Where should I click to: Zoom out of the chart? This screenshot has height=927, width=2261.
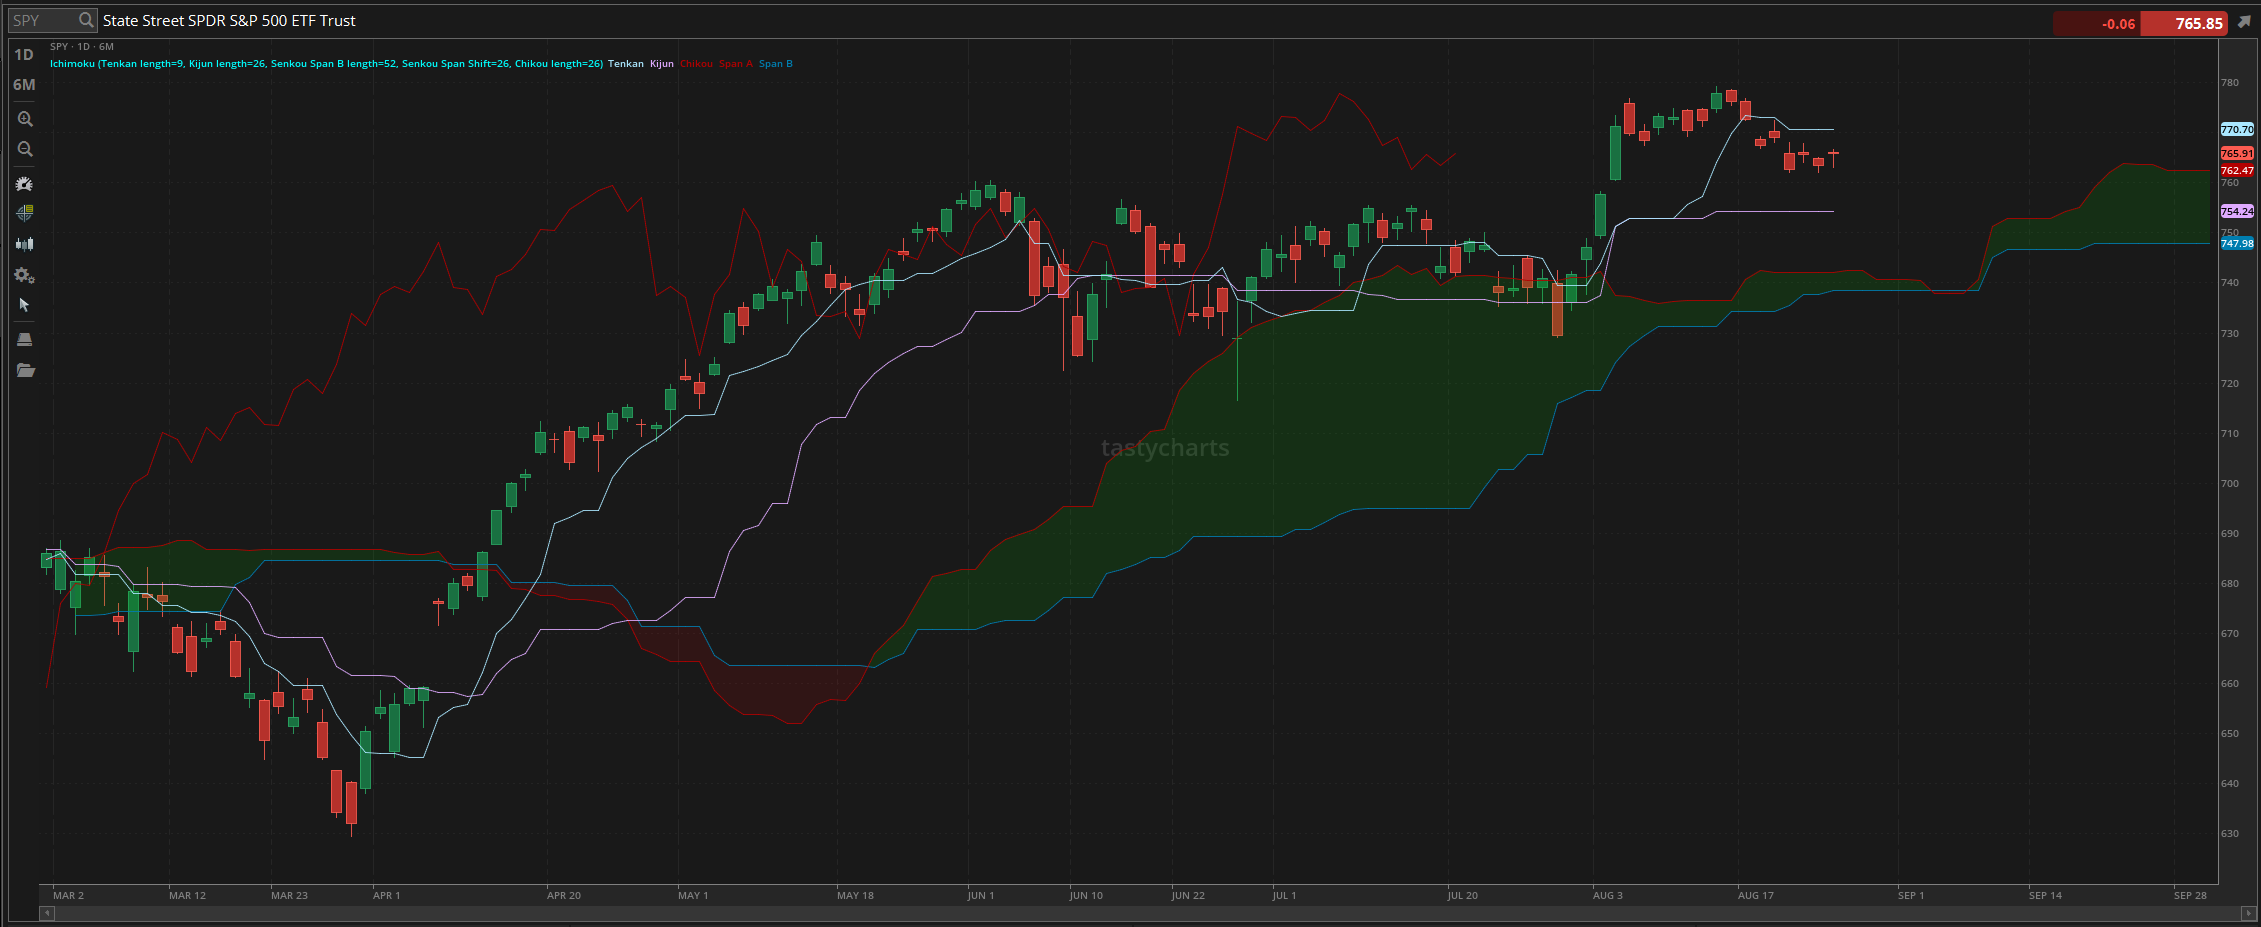point(25,149)
